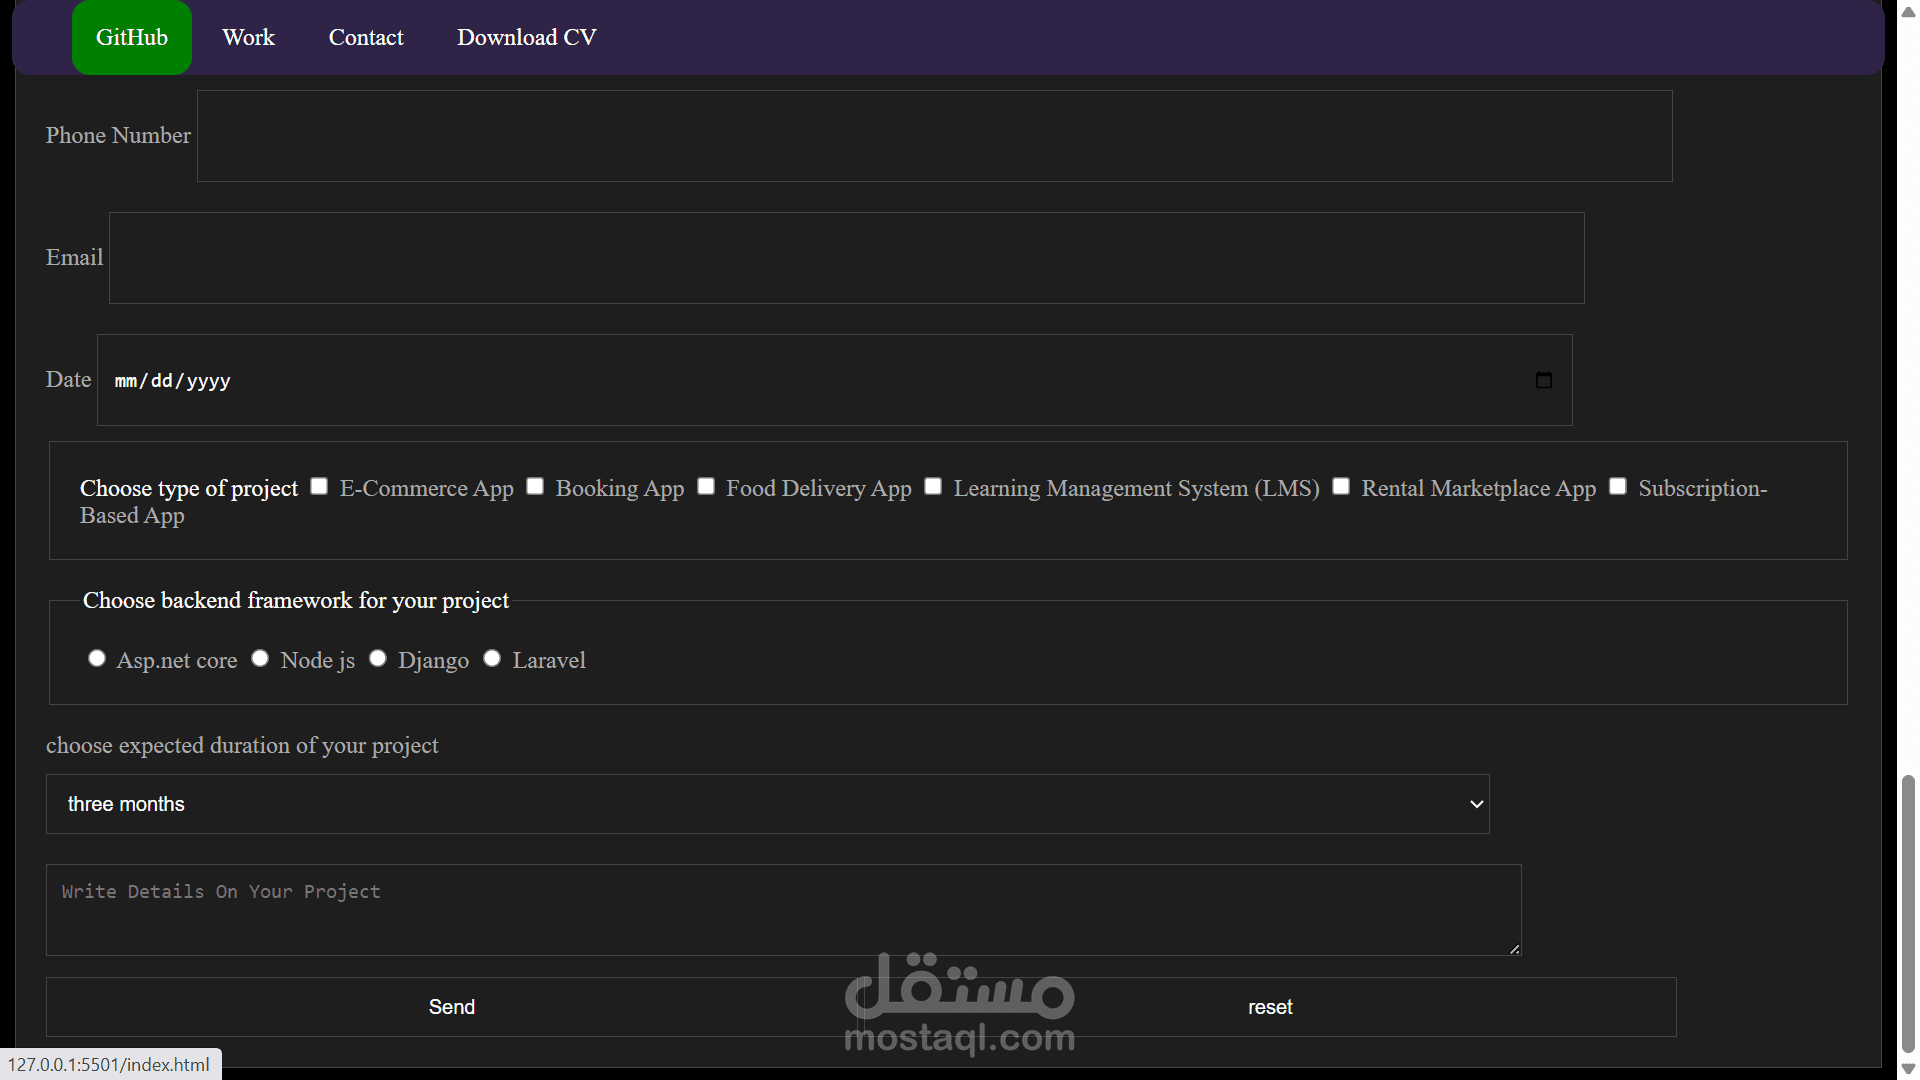
Task: Enable the Food Delivery App option
Action: pyautogui.click(x=706, y=486)
